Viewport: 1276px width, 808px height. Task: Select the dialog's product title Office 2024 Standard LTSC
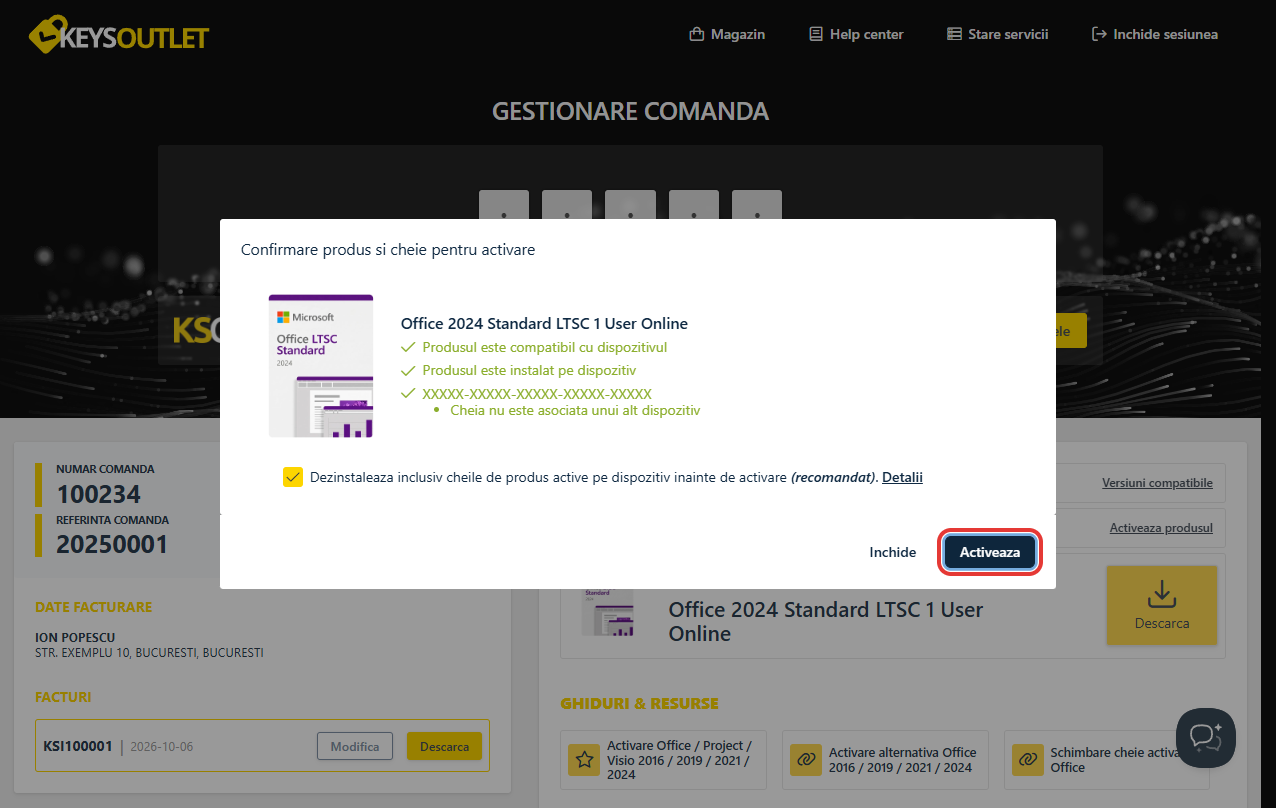coord(544,324)
